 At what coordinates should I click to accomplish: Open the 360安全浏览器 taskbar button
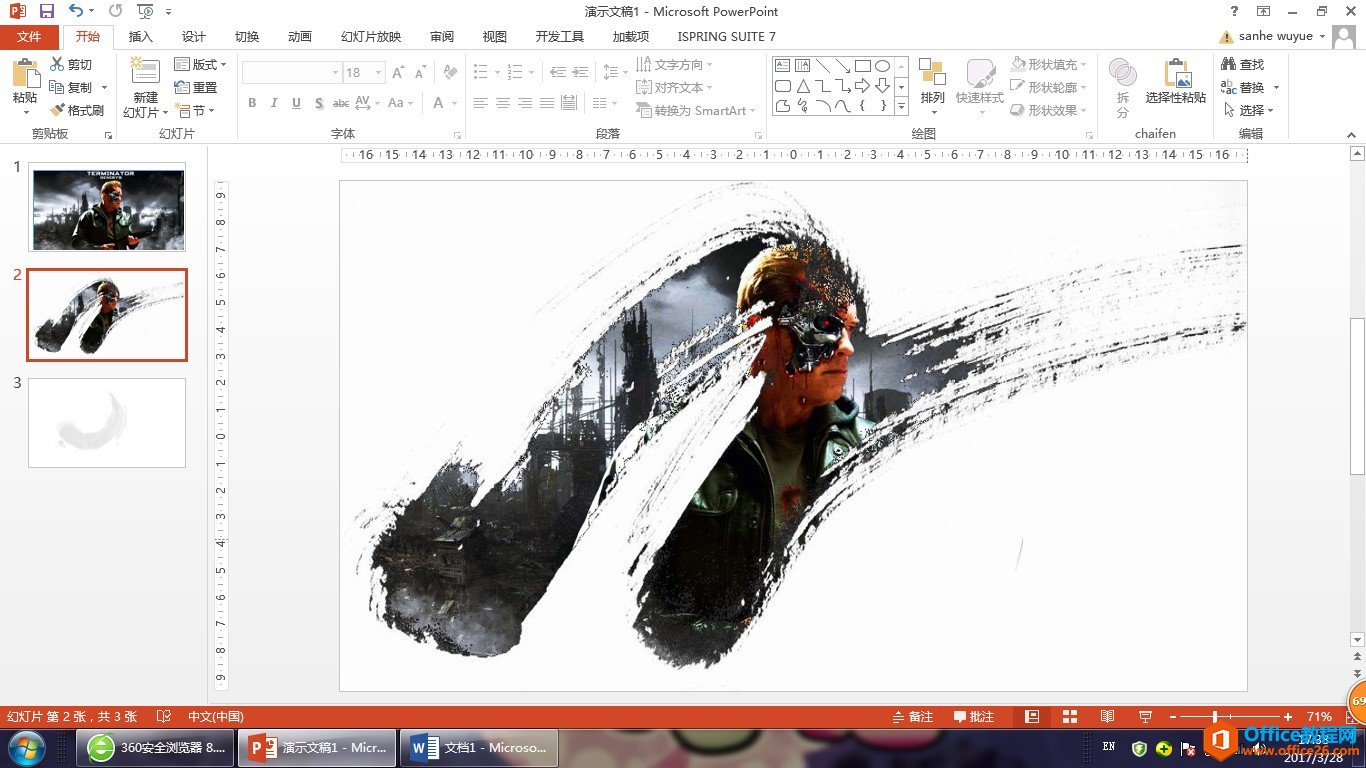click(x=156, y=748)
